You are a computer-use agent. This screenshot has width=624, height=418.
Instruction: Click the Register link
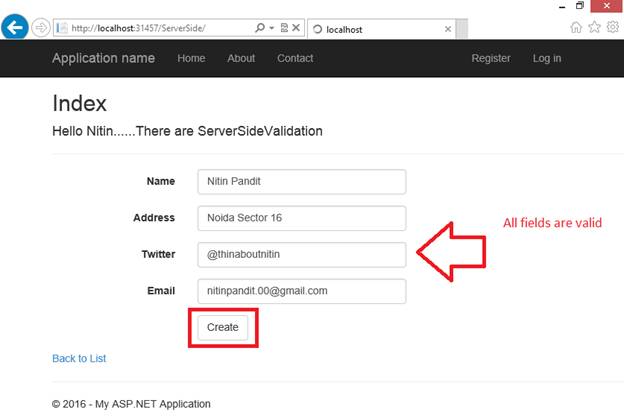(x=491, y=58)
